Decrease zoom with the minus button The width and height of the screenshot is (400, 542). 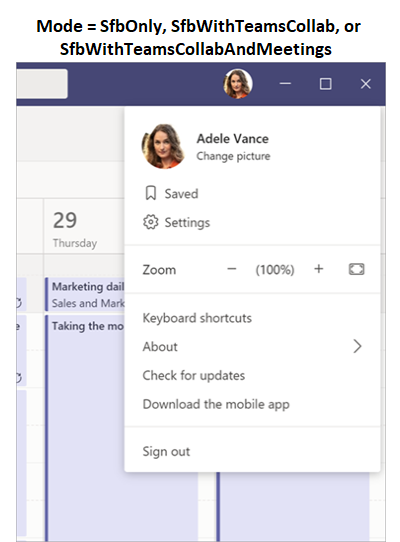[x=232, y=269]
